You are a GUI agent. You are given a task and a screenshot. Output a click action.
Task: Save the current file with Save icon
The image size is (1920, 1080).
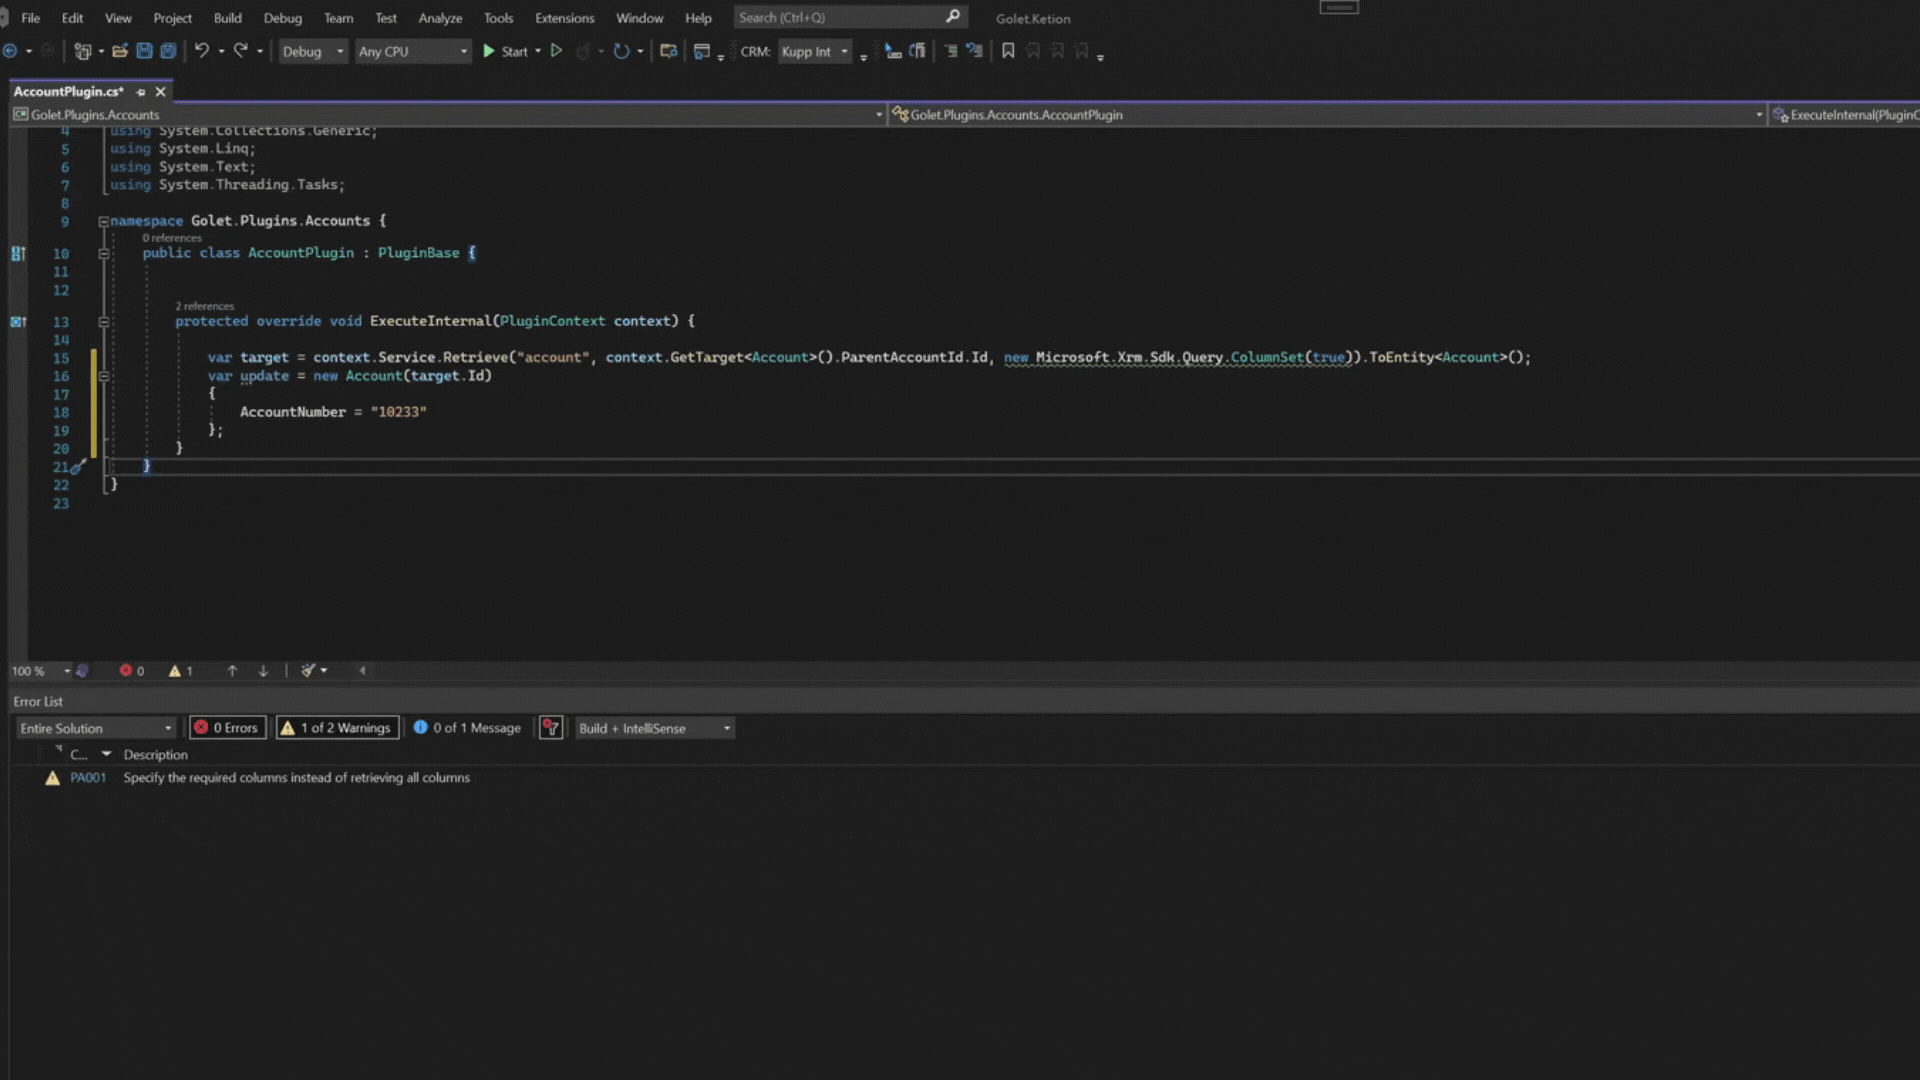point(144,51)
